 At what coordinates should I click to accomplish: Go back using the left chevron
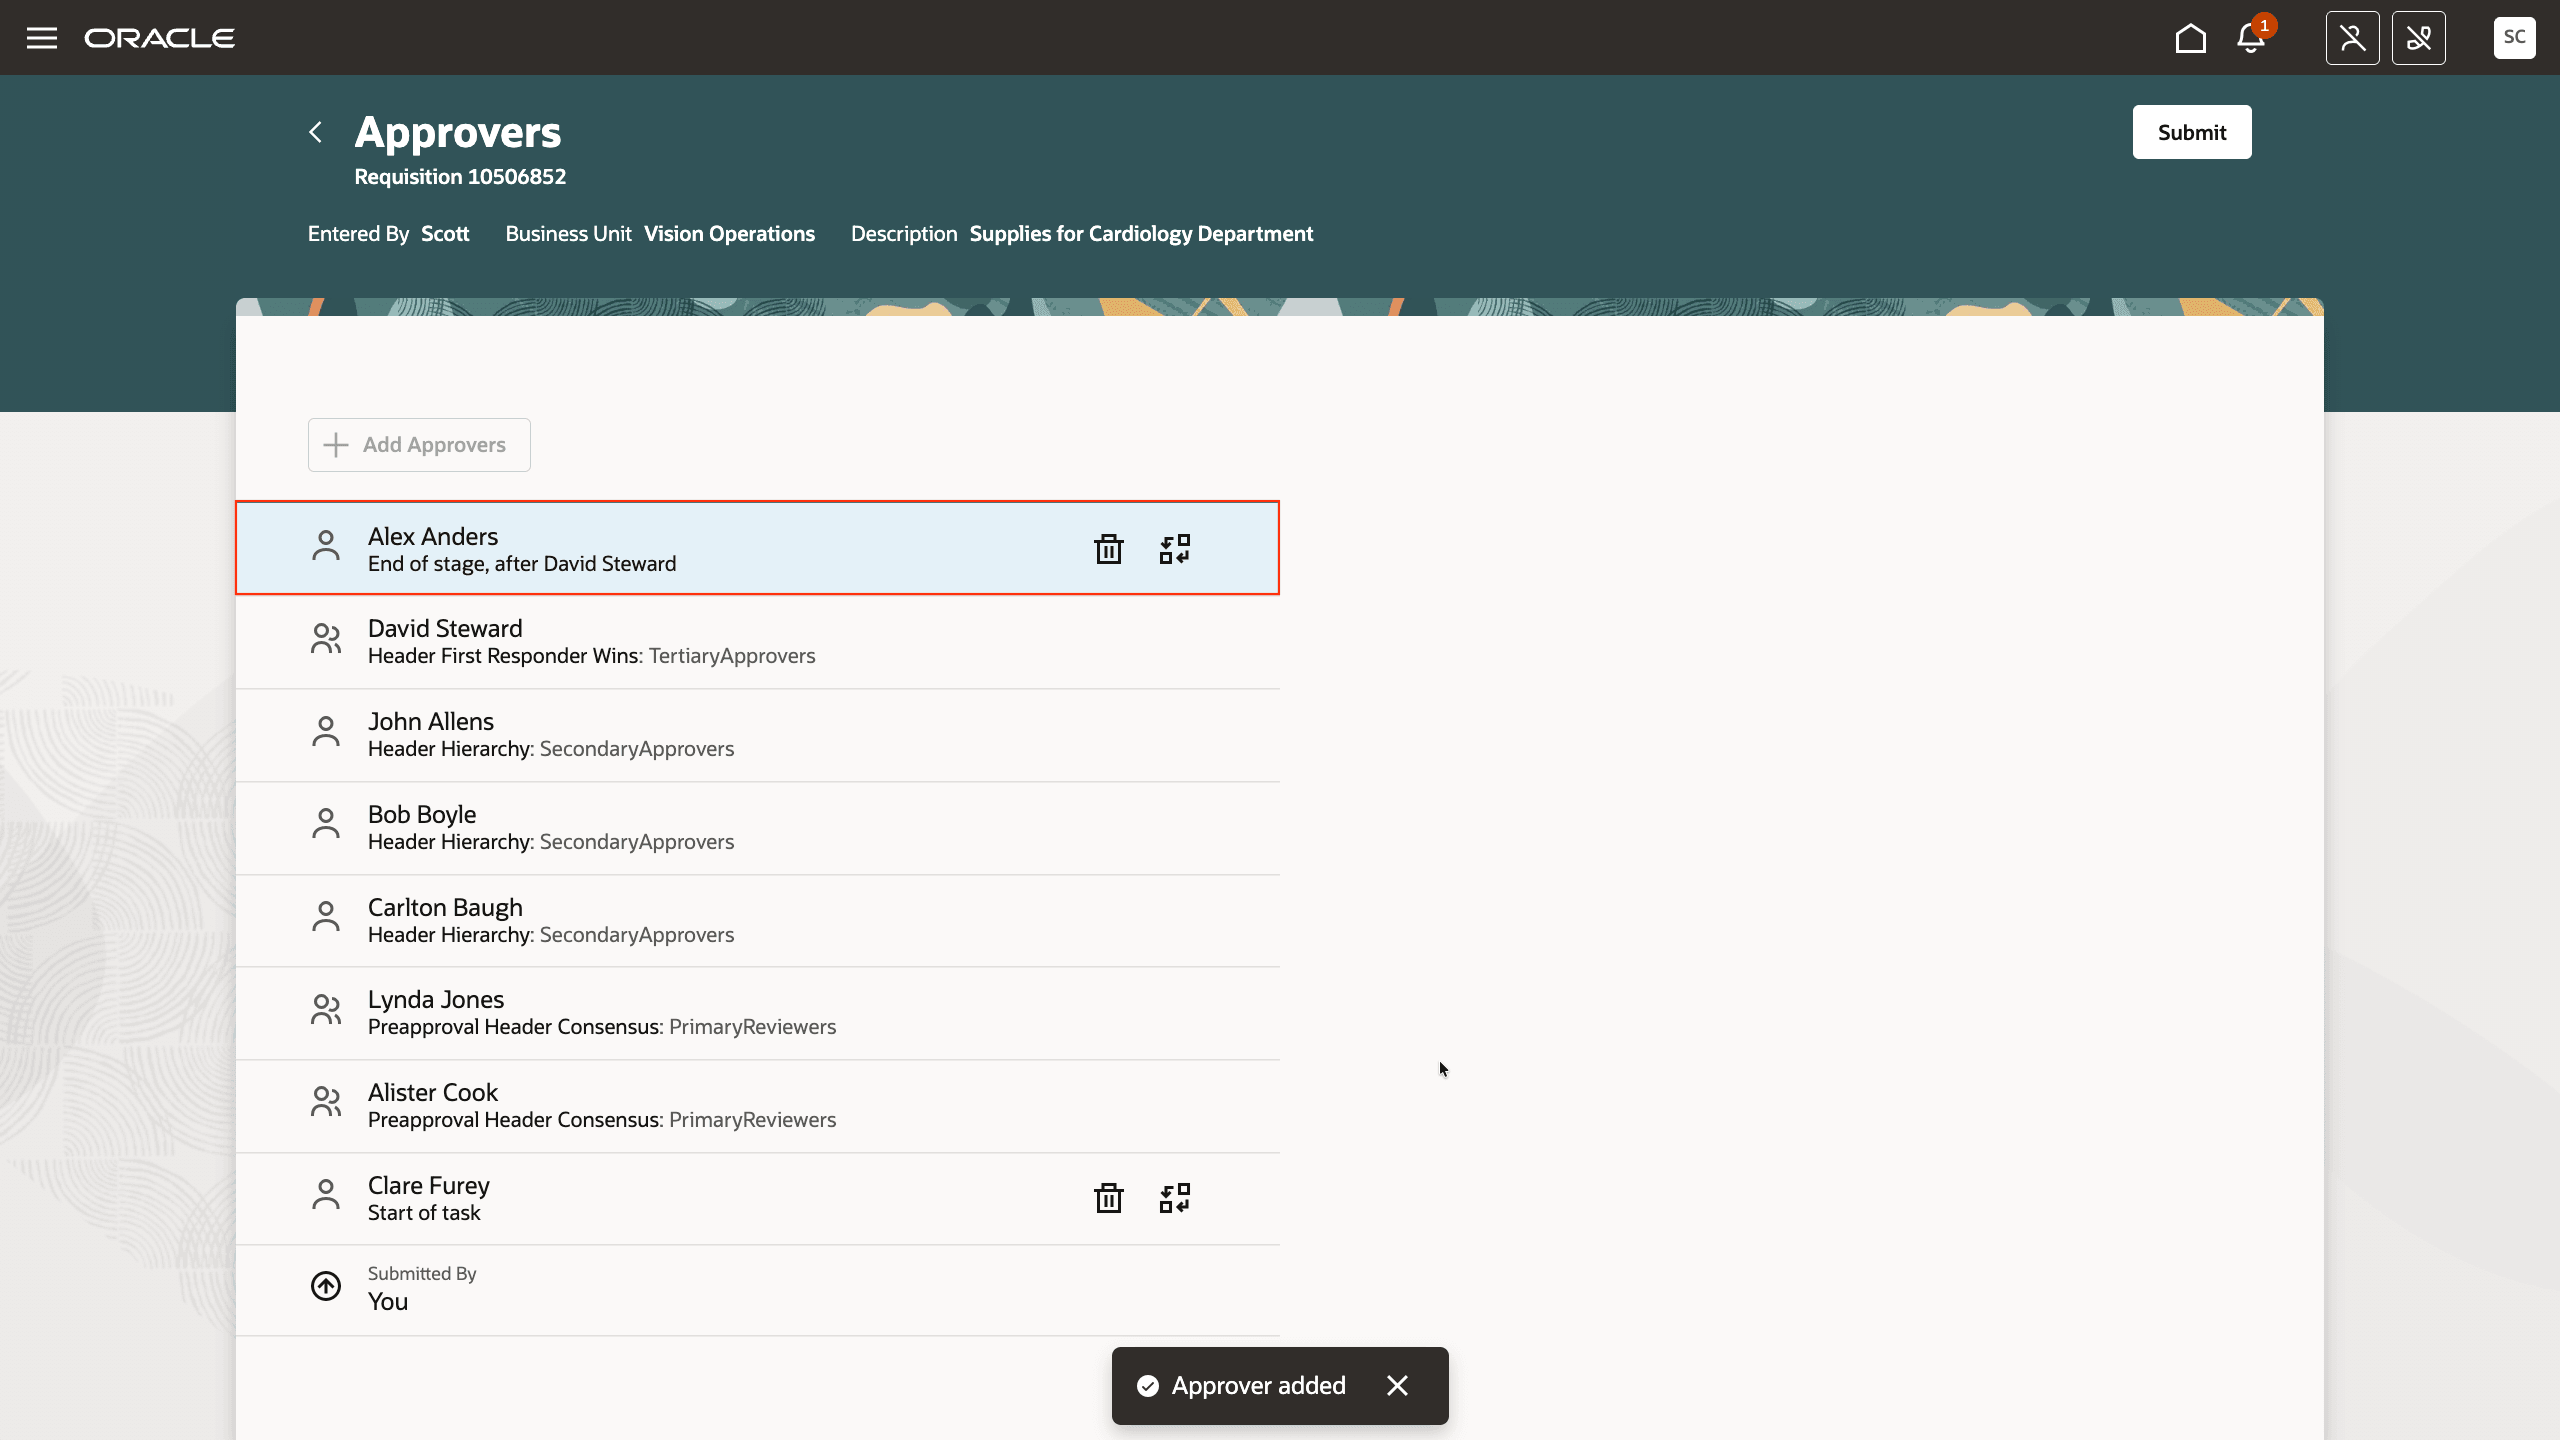pos(316,132)
